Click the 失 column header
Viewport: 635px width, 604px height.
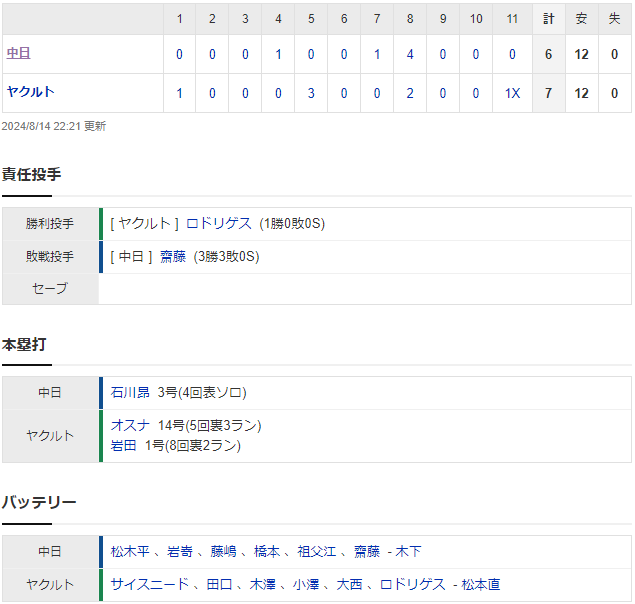click(614, 19)
